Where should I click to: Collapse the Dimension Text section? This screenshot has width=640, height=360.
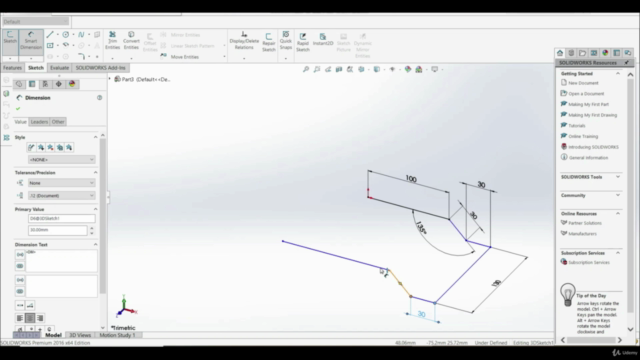point(96,244)
